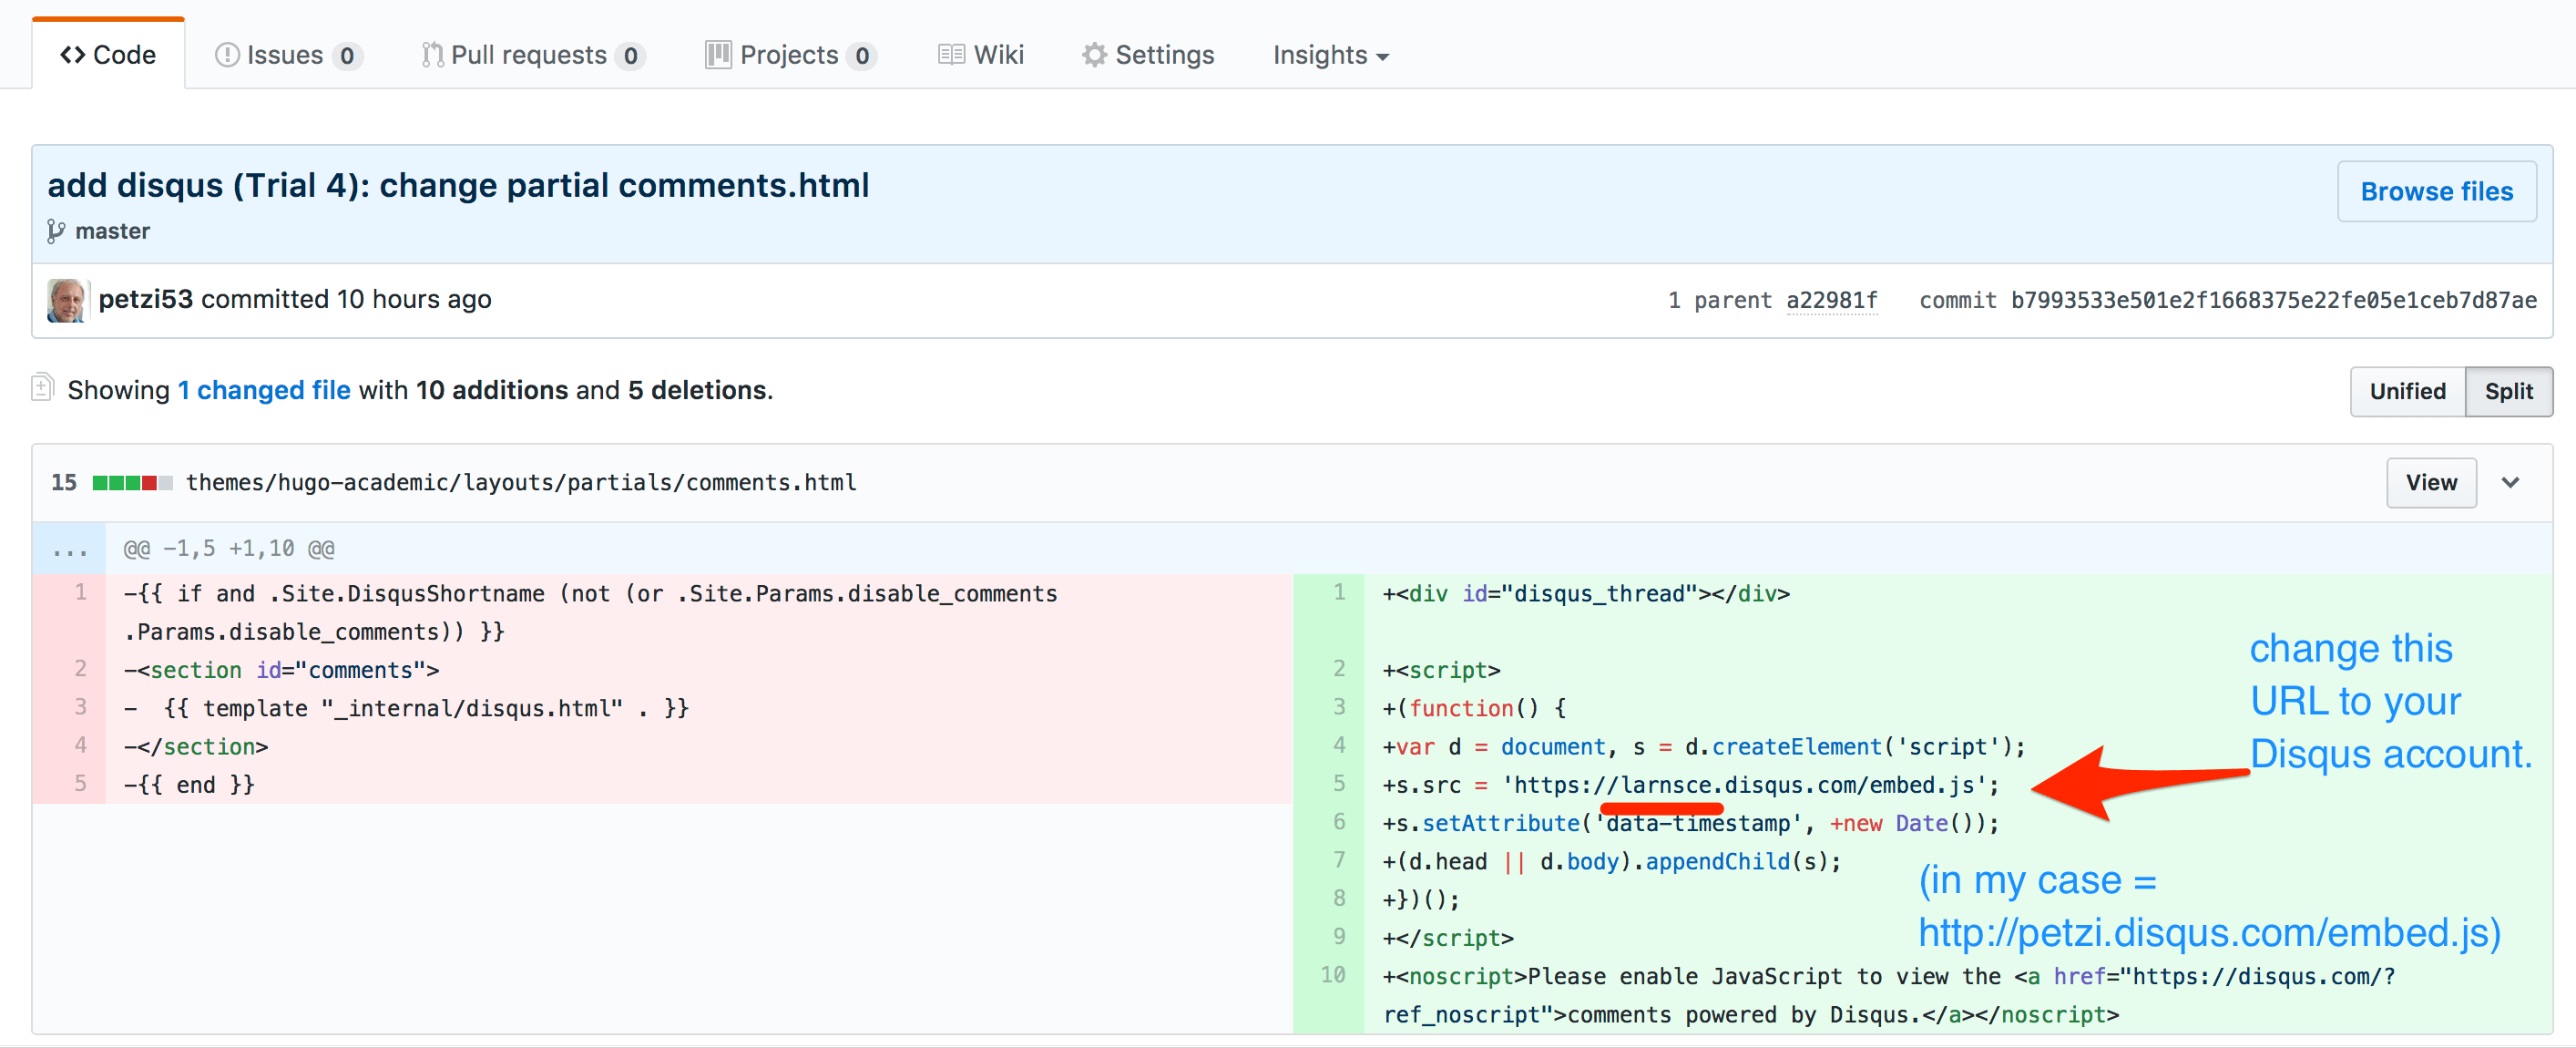
Task: Open the Insights dropdown menu
Action: pos(1329,55)
